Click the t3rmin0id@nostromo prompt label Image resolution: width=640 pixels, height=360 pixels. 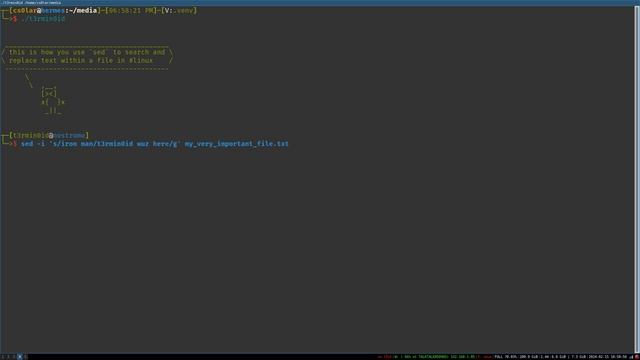(49, 135)
